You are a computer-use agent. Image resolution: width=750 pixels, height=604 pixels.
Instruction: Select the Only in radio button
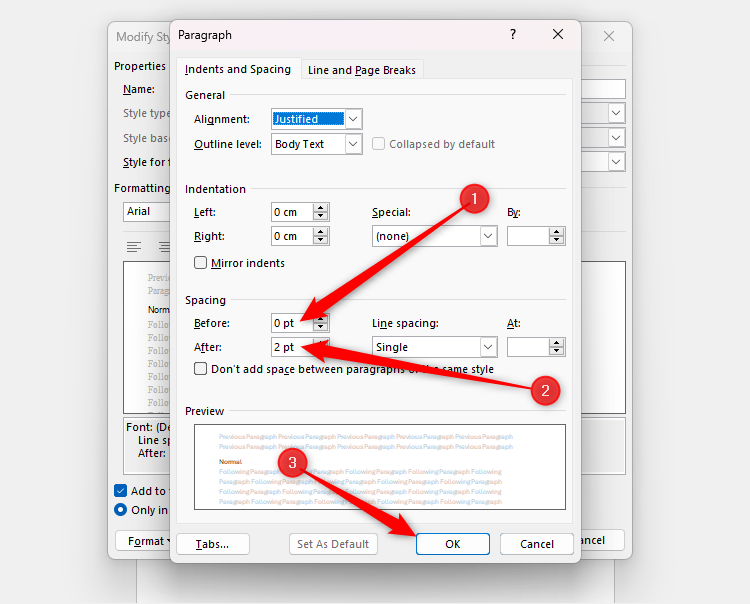tap(121, 510)
